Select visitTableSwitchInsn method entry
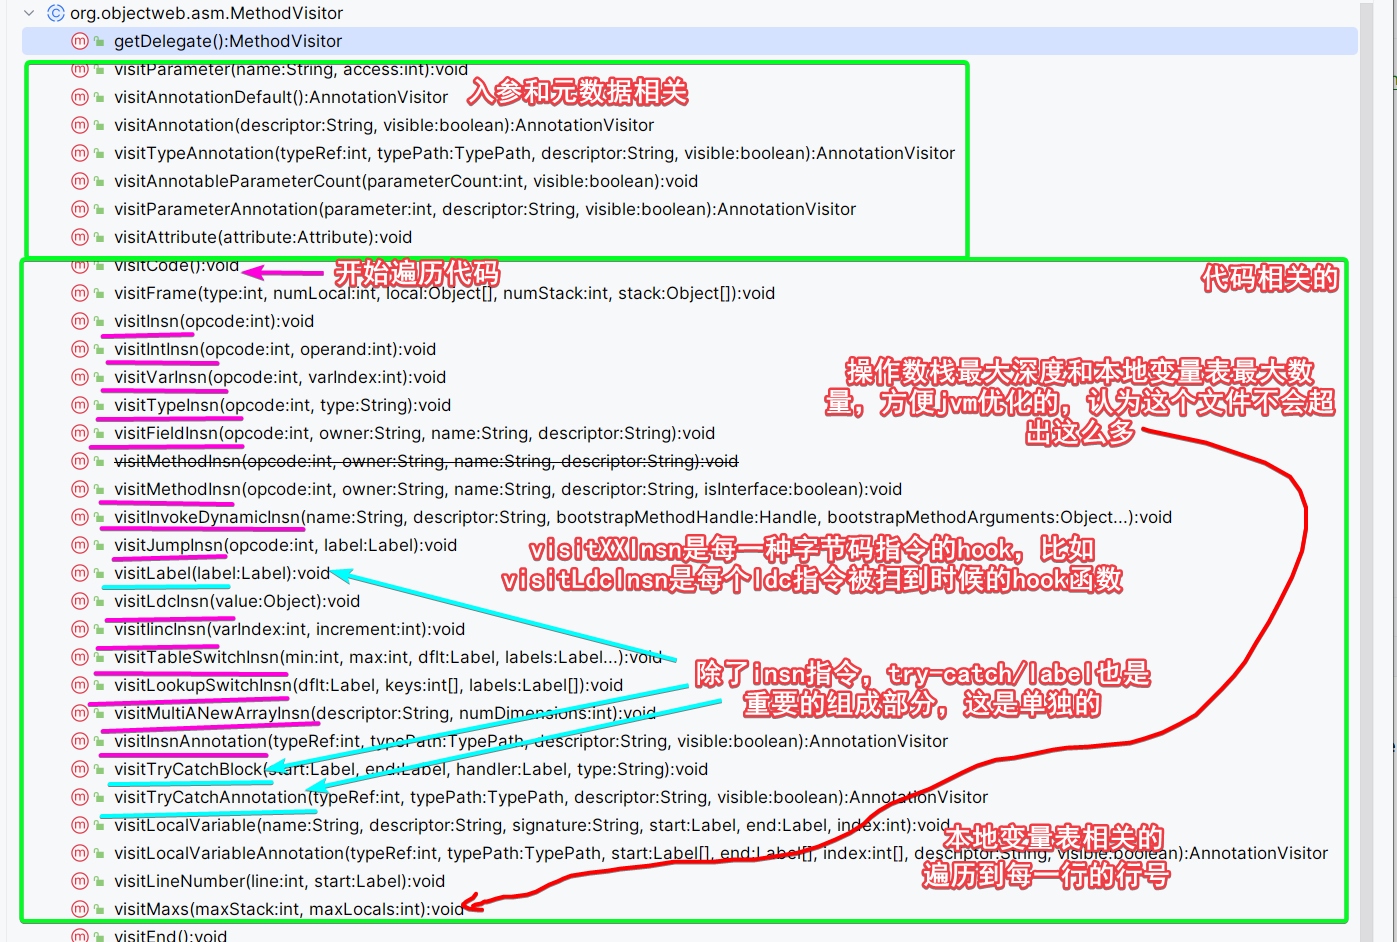The image size is (1397, 942). [x=387, y=657]
